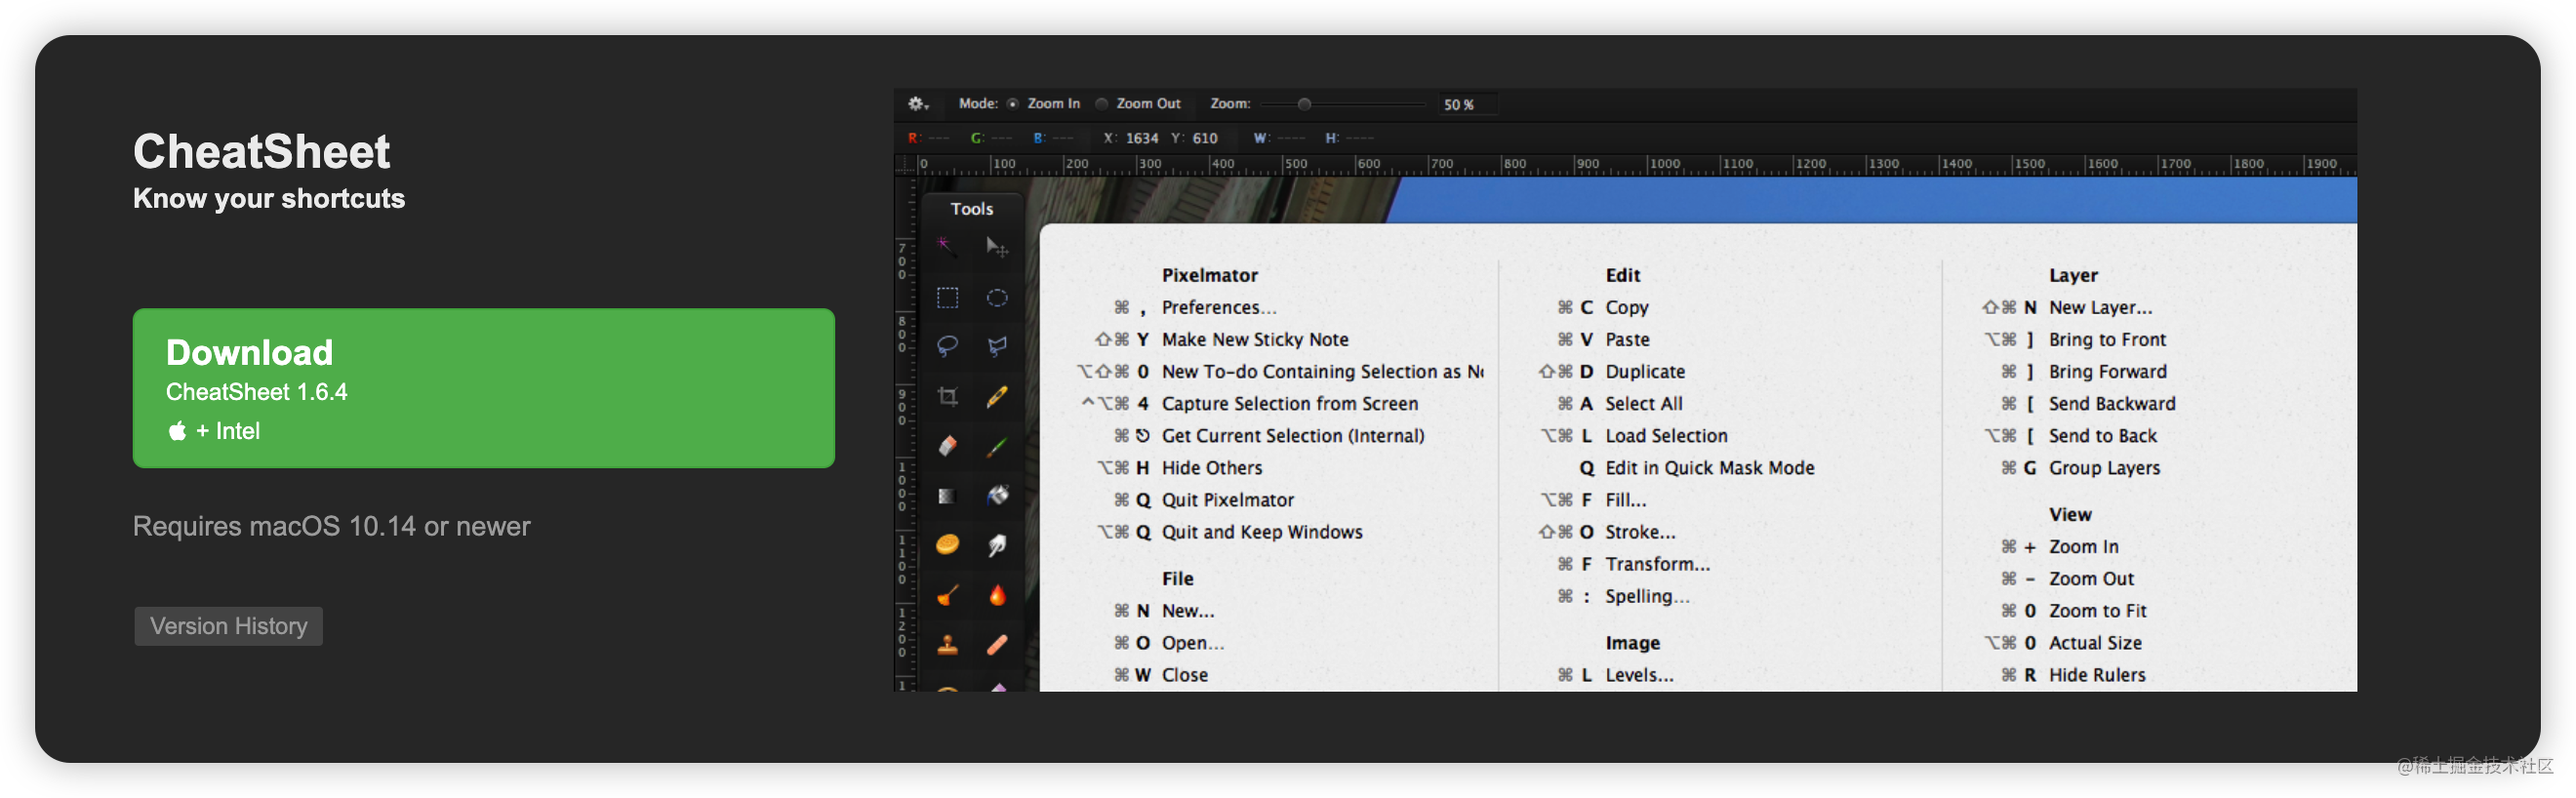Choose the Zoom In mode radio
This screenshot has height=798, width=2576.
tap(1013, 104)
